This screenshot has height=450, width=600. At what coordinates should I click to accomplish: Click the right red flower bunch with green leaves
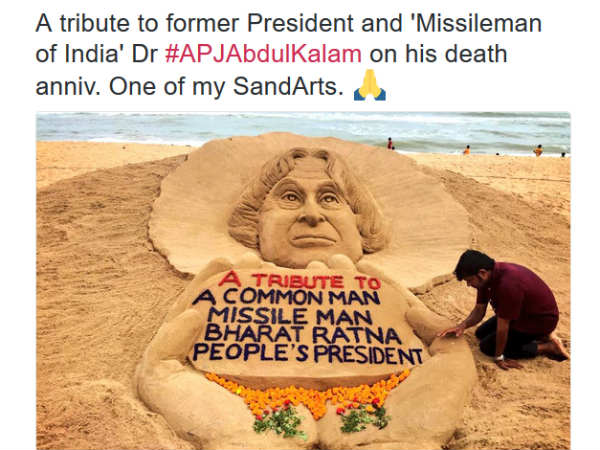point(364,416)
